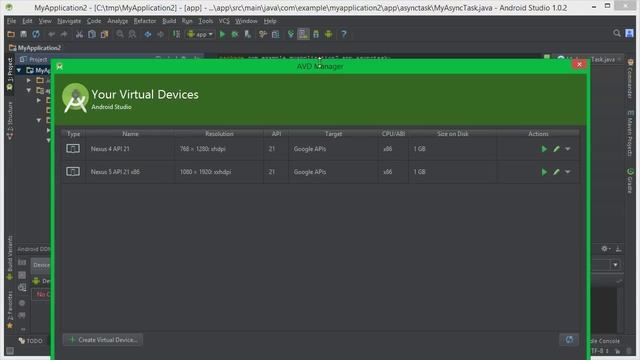Open more actions dropdown for Nexus 5 API 21 x86
The image size is (640, 360).
coord(567,172)
